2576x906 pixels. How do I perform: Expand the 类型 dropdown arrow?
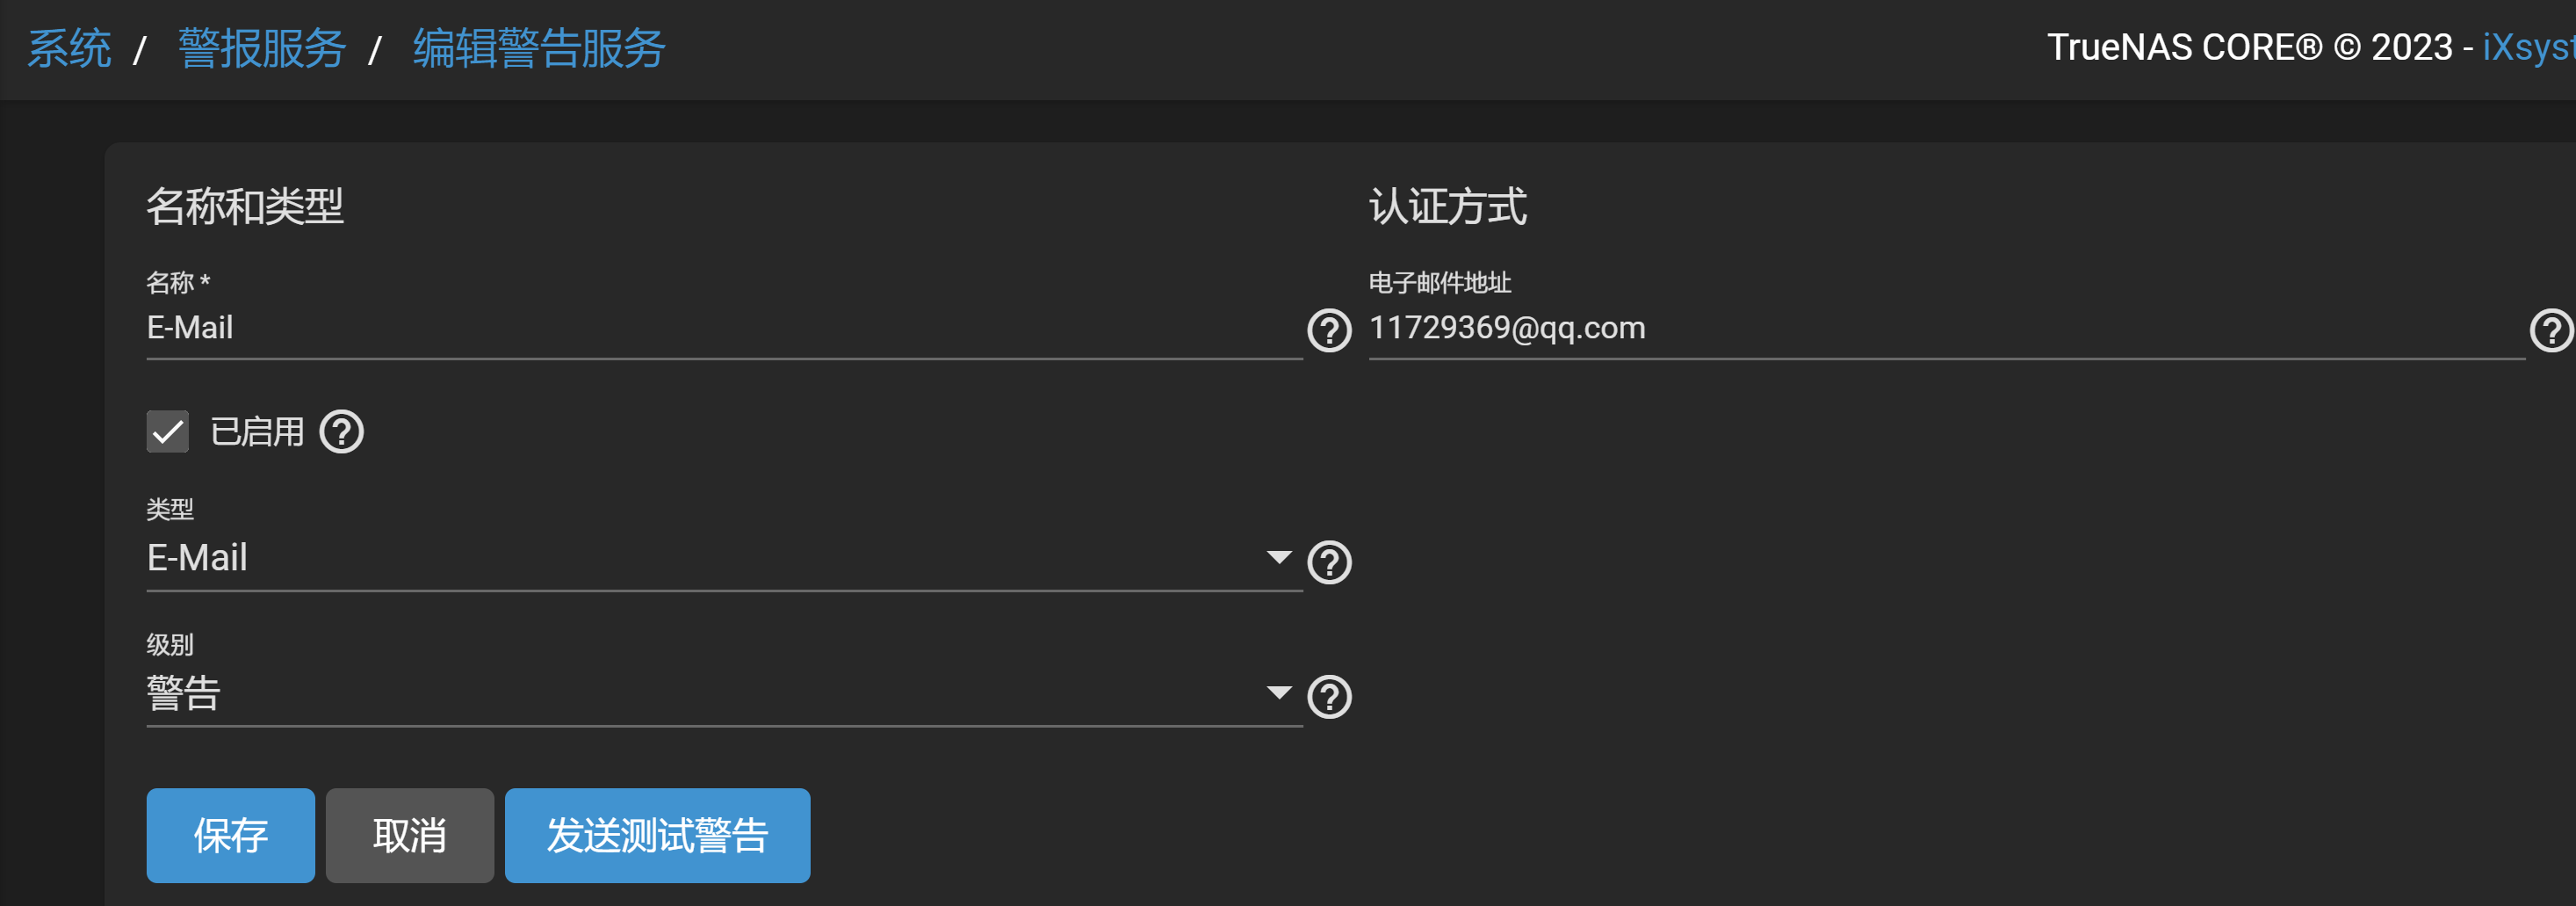(x=1278, y=557)
